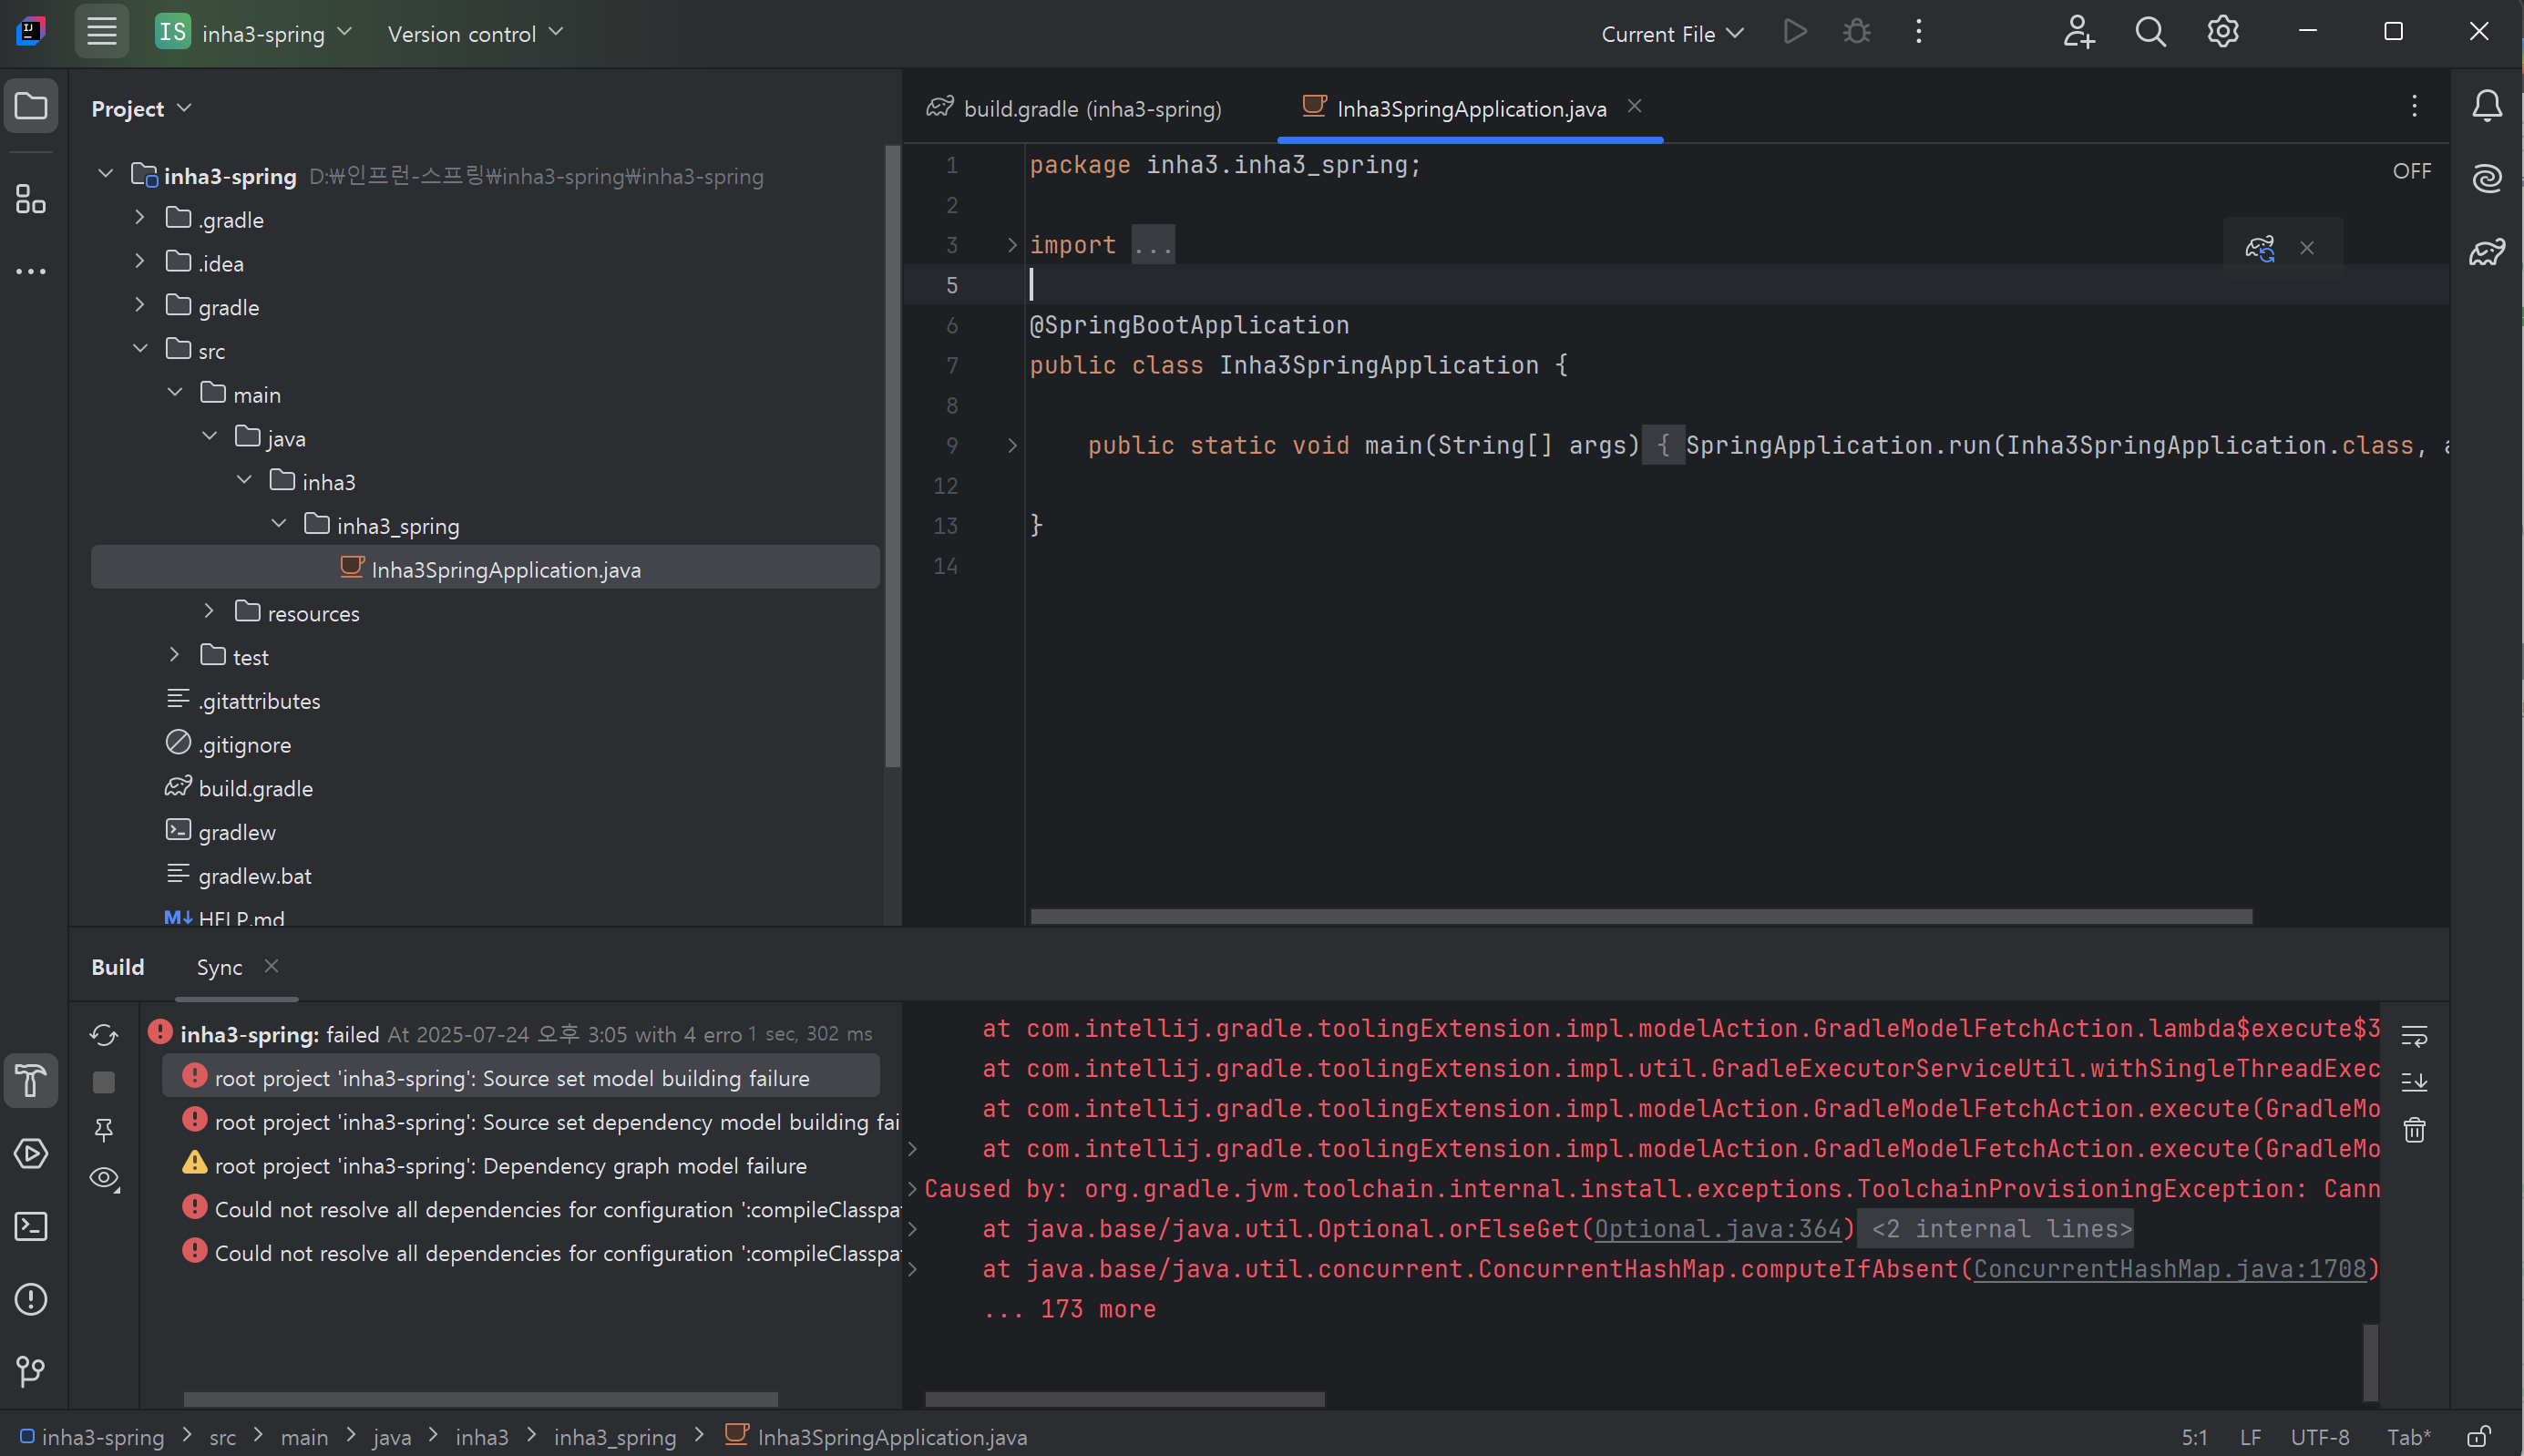This screenshot has height=1456, width=2524.
Task: Open the Problems tool window icon
Action: click(x=31, y=1300)
